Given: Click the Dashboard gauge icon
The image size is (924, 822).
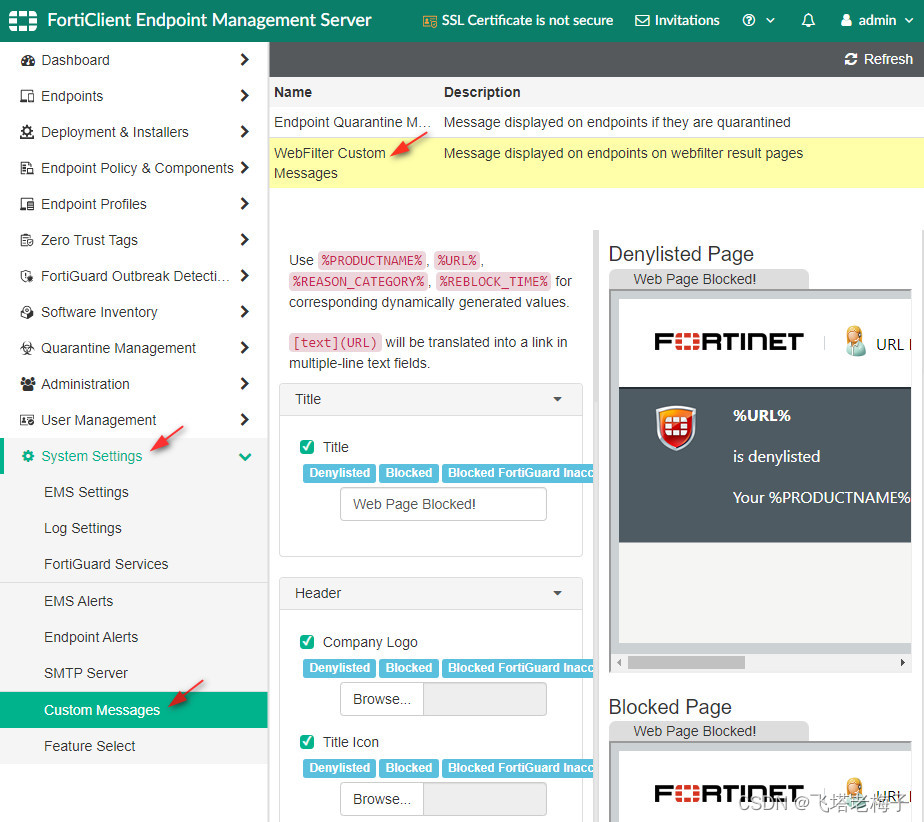Looking at the screenshot, I should pyautogui.click(x=27, y=60).
